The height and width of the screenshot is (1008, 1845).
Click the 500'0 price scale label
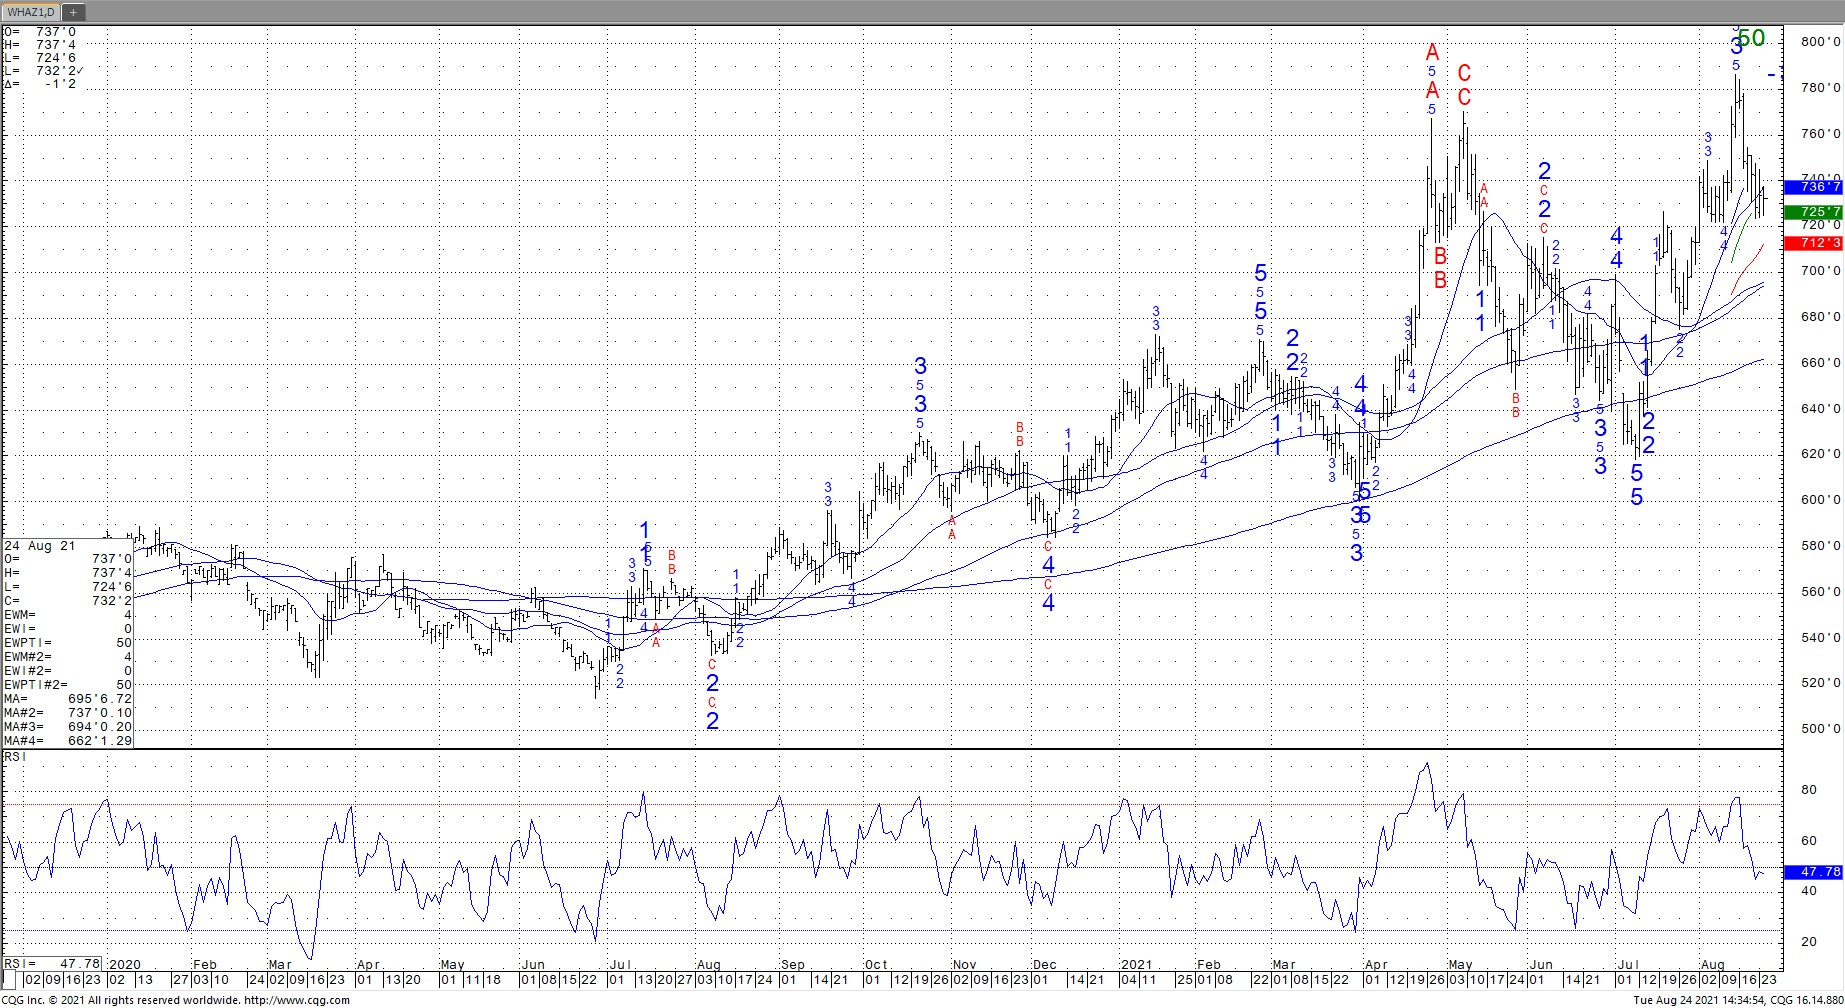pos(1821,729)
